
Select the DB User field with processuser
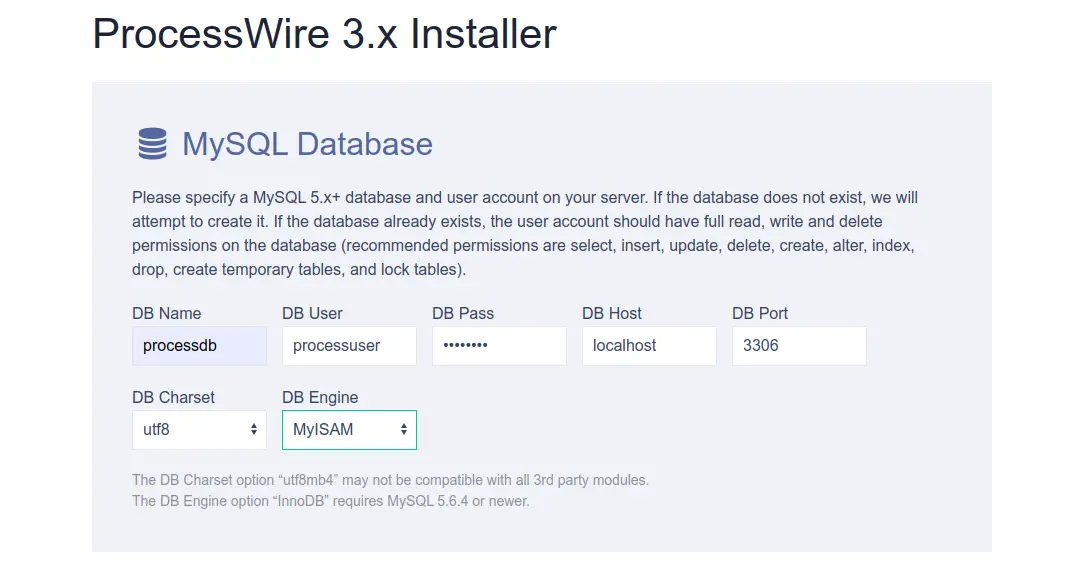click(x=349, y=346)
